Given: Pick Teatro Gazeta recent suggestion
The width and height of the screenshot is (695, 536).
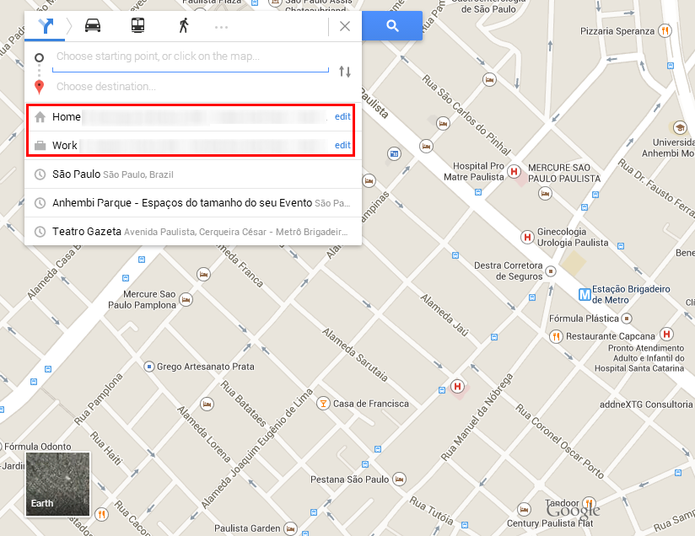Looking at the screenshot, I should click(x=193, y=231).
